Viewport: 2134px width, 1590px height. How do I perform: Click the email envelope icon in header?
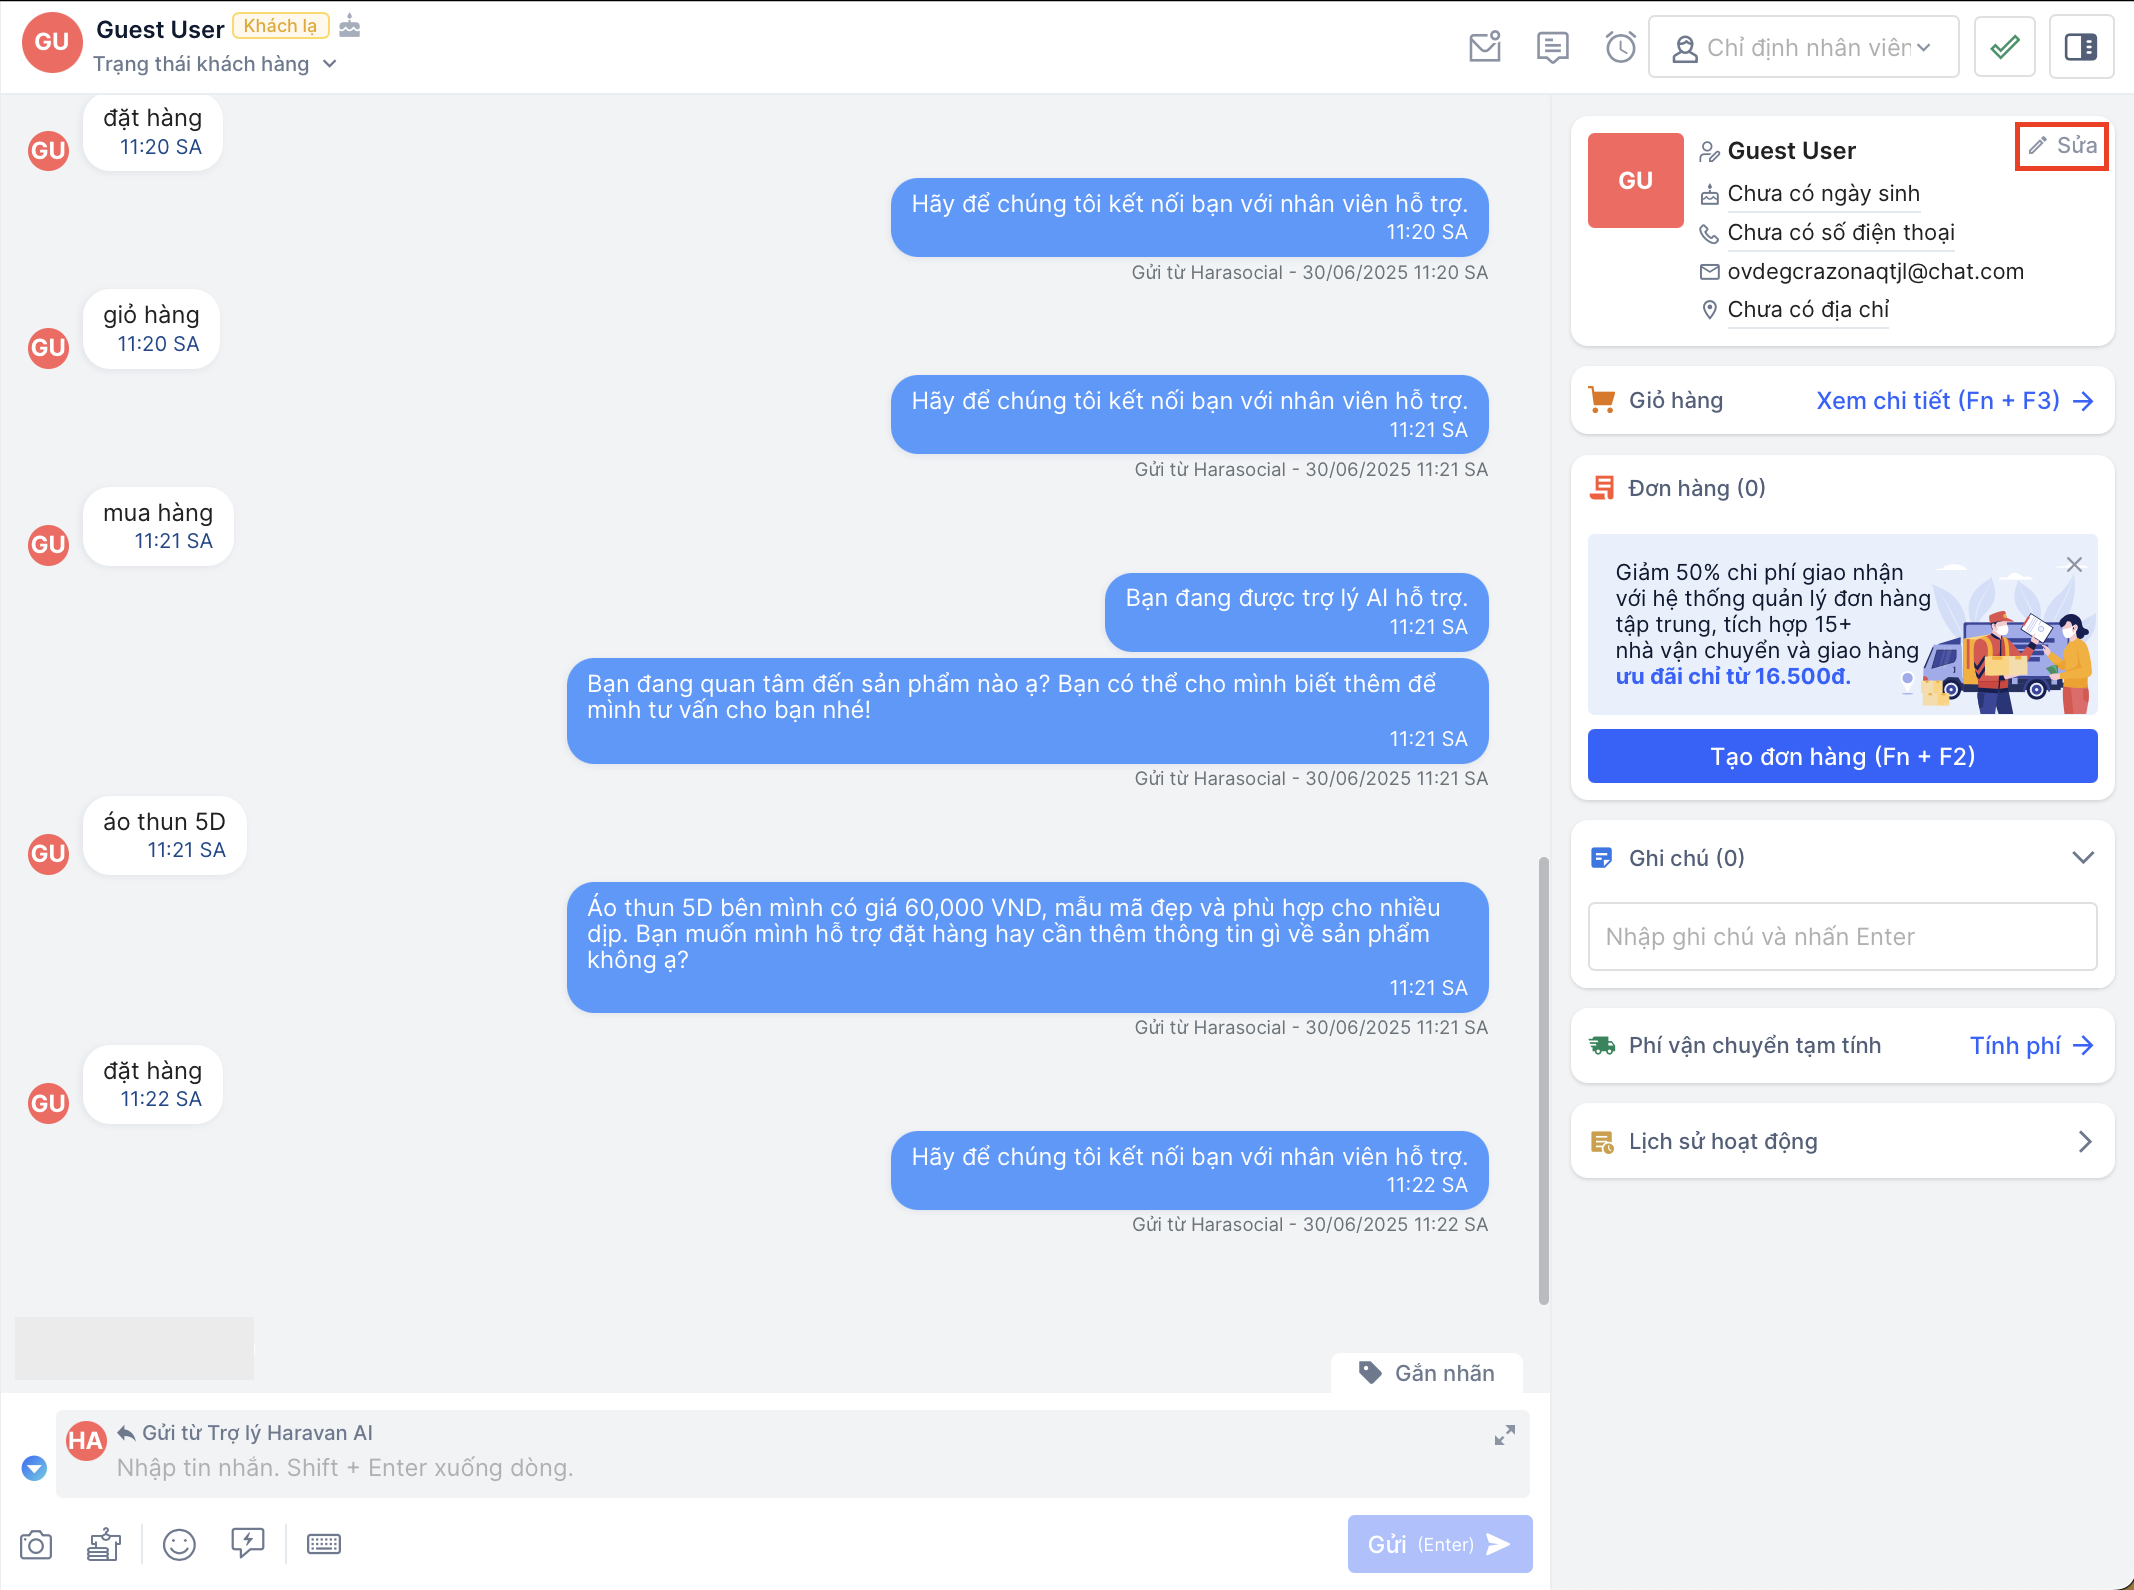[1485, 47]
